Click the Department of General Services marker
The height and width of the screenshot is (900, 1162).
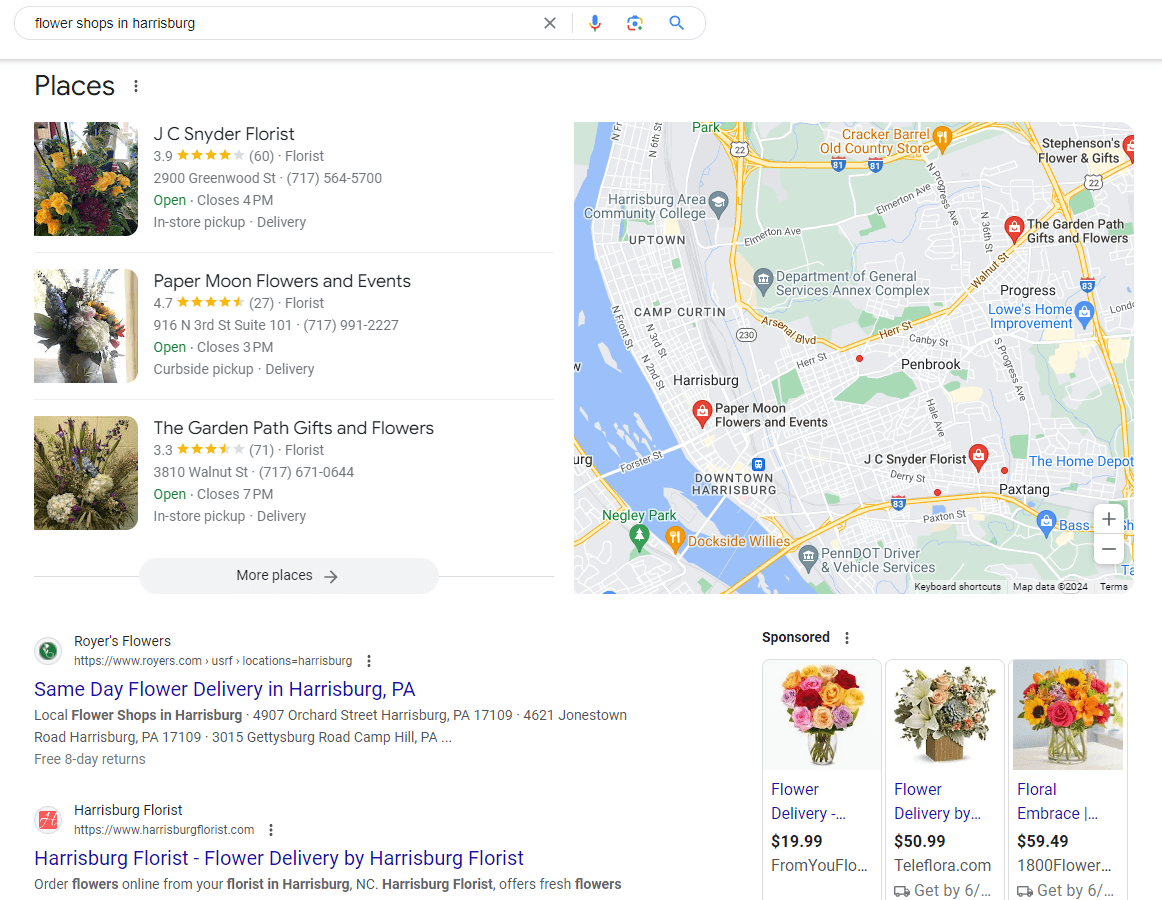coord(763,280)
